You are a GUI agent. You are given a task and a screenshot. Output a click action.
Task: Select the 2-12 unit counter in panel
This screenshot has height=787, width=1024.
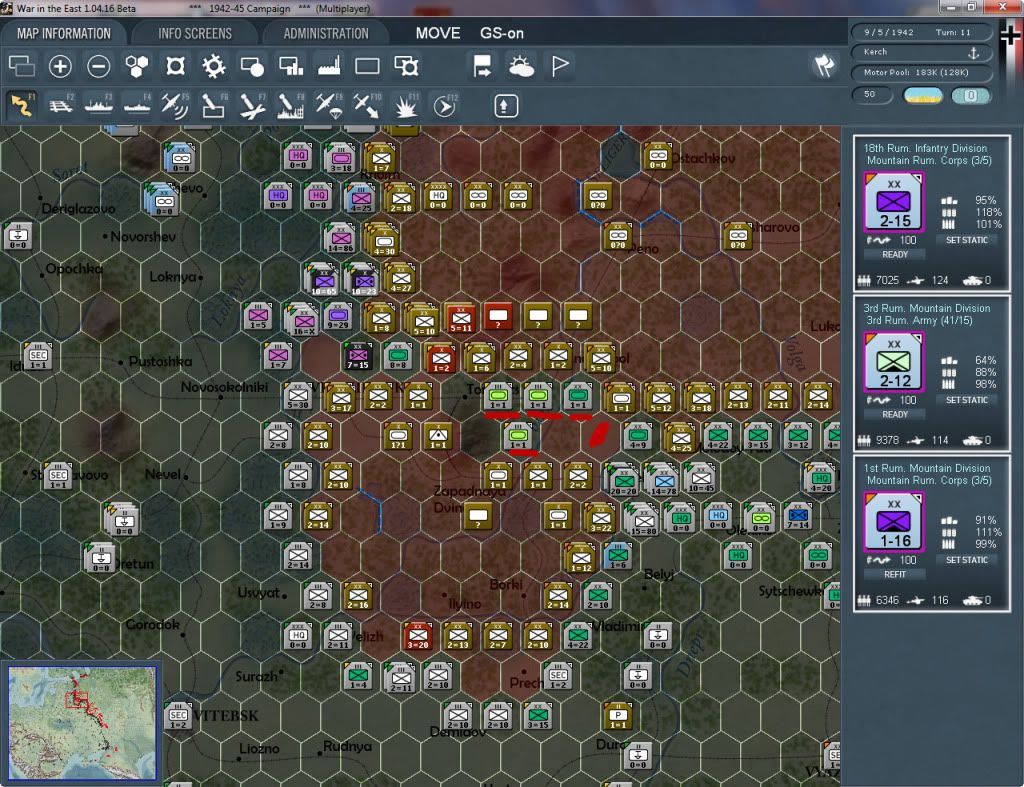(894, 362)
